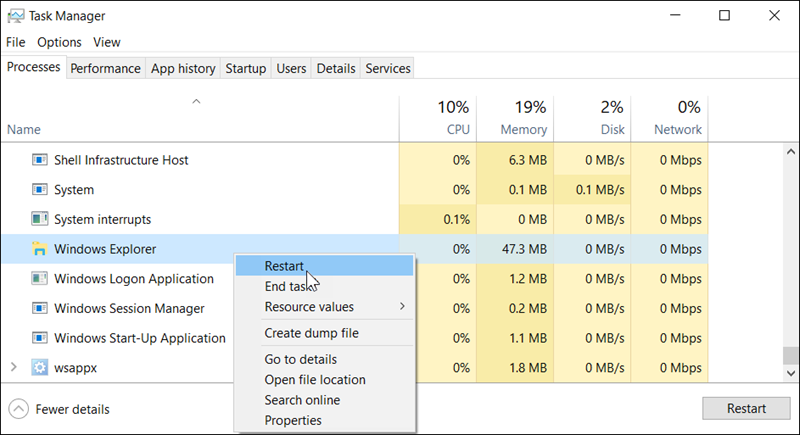Switch to the Details tab

coord(336,68)
